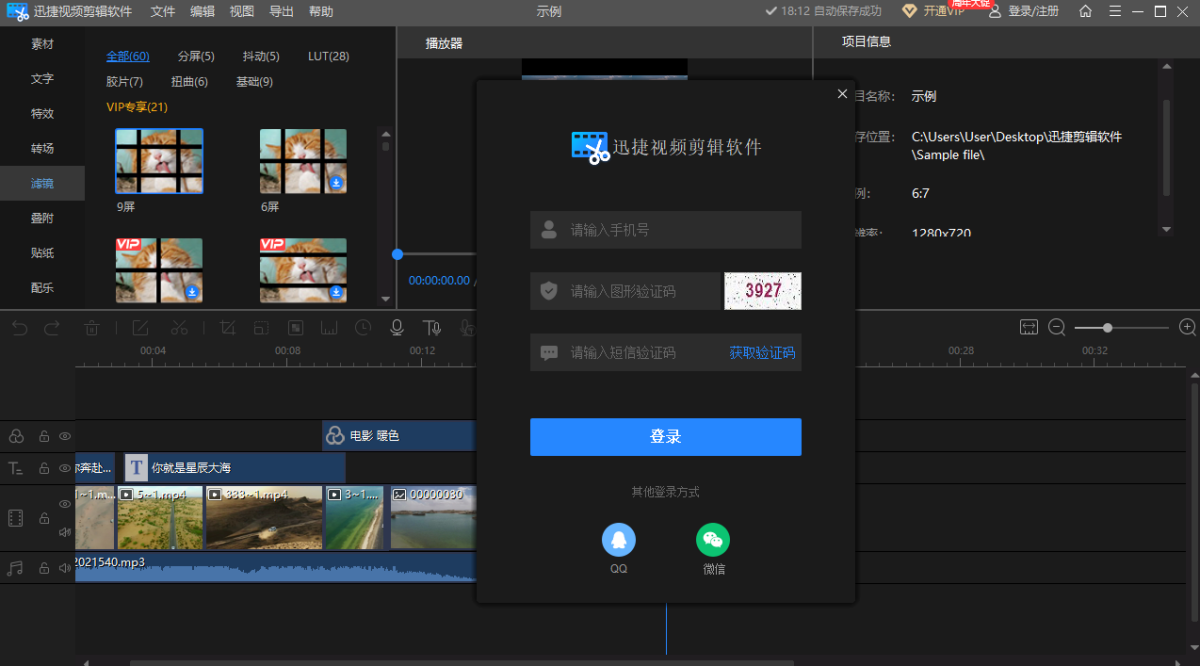The width and height of the screenshot is (1200, 666).
Task: Click the voice recording microphone icon
Action: coord(397,327)
